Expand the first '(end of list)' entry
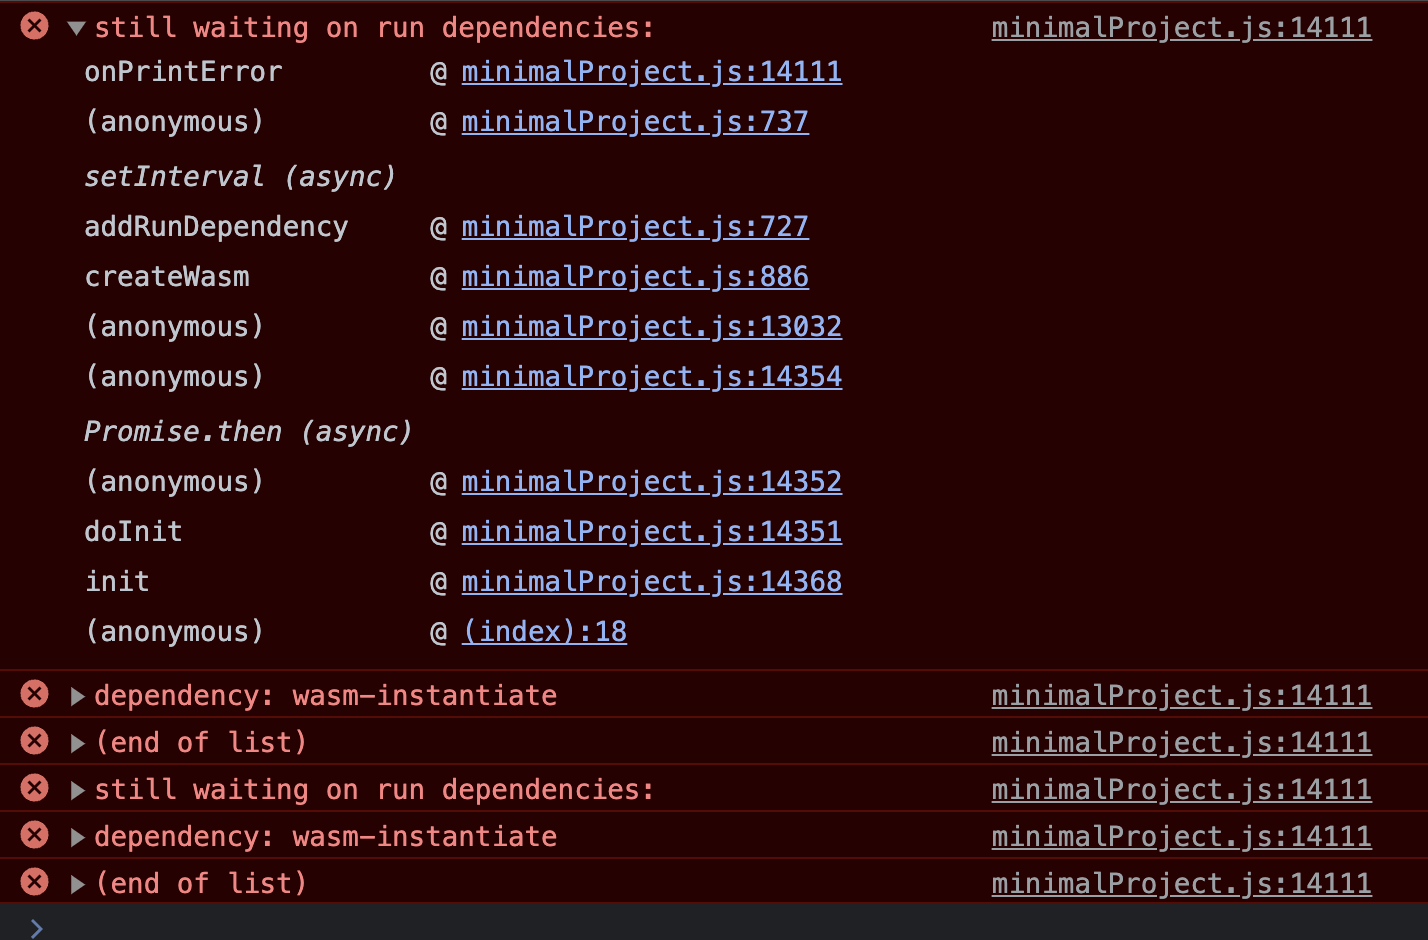This screenshot has height=940, width=1428. click(77, 741)
